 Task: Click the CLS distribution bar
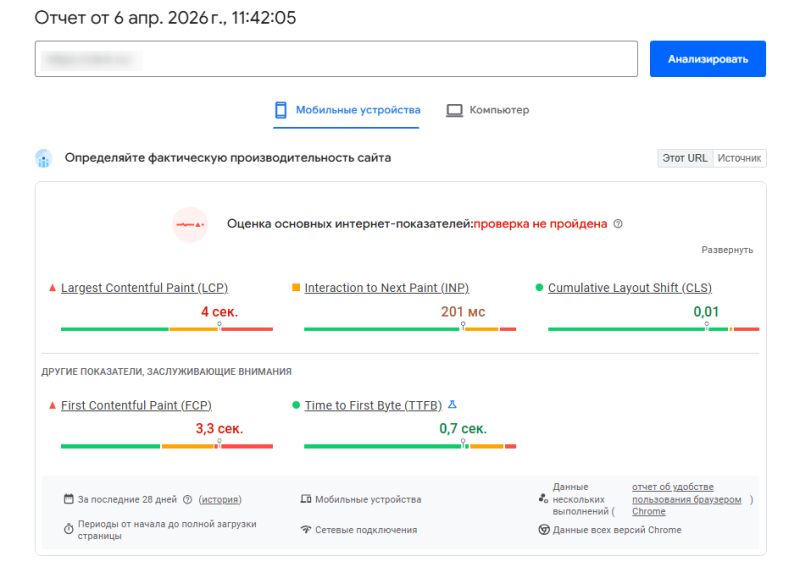[x=654, y=329]
